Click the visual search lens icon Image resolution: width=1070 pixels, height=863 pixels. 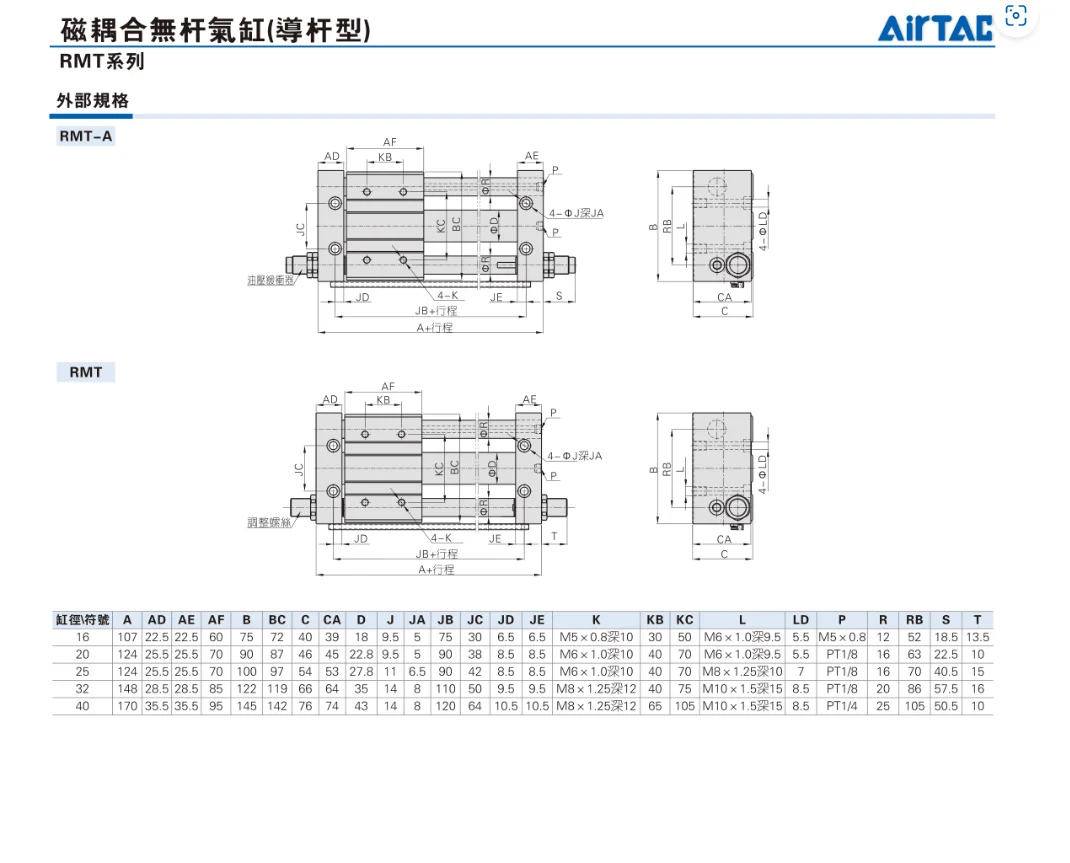point(1016,16)
